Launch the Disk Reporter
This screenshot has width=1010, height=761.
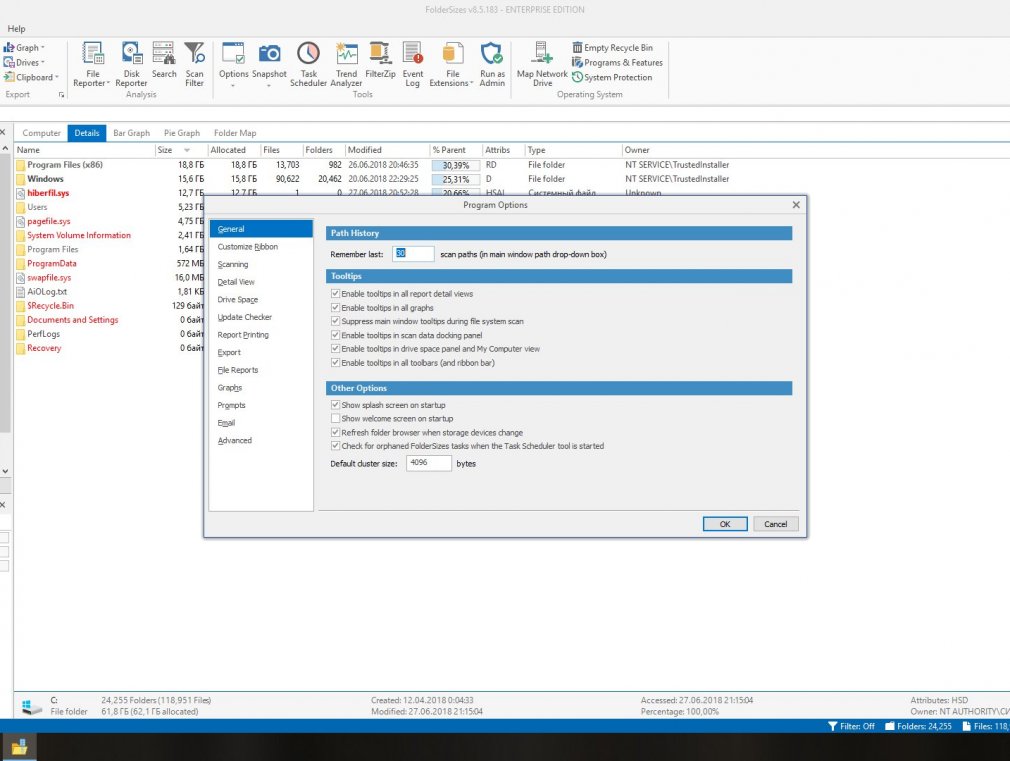coord(131,64)
